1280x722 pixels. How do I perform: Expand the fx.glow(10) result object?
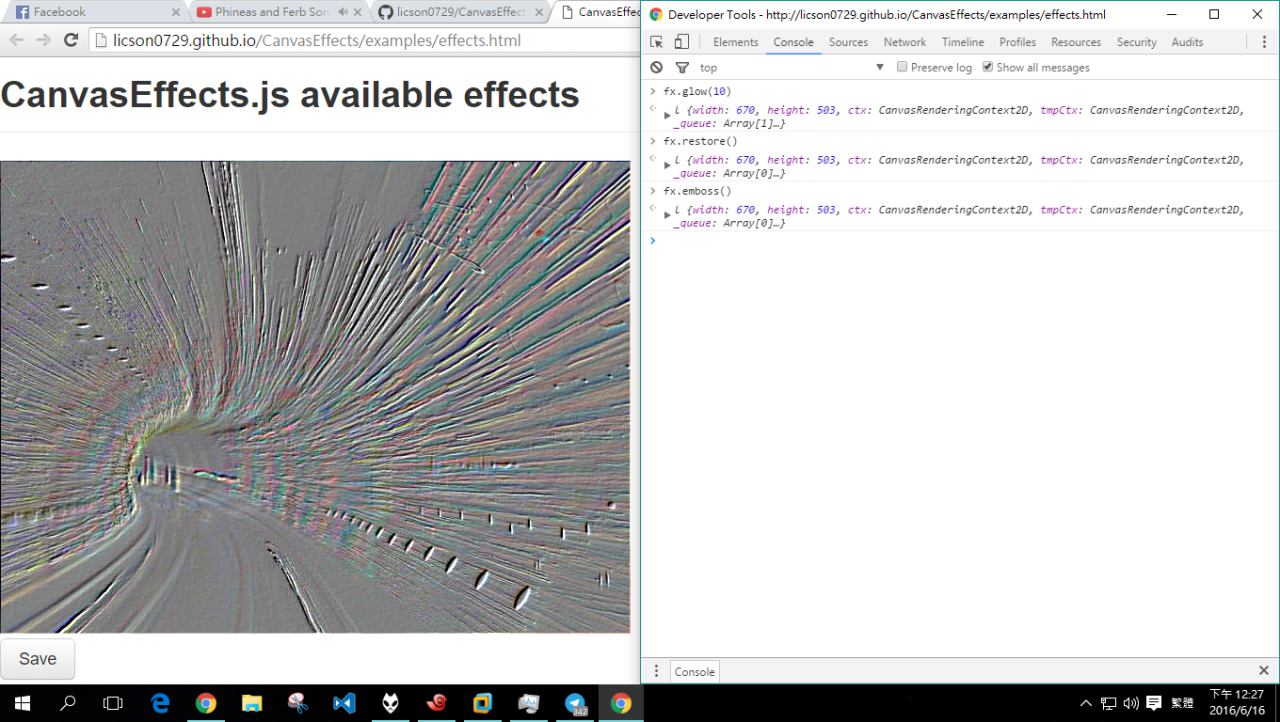coord(667,116)
